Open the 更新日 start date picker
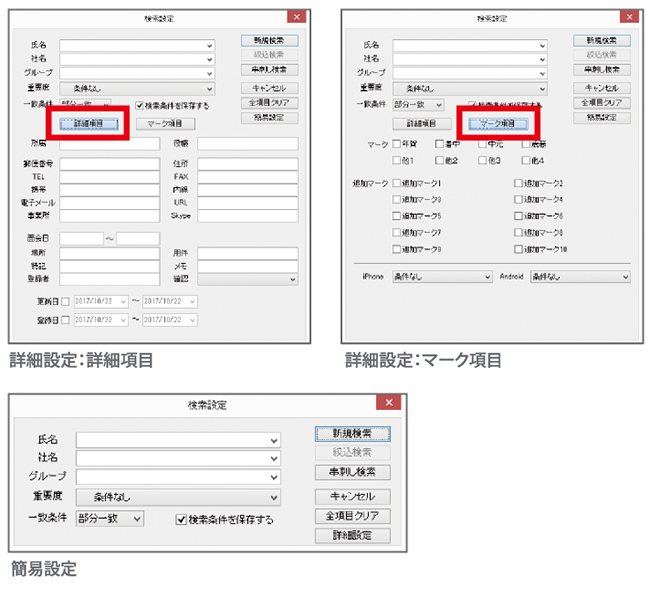The height and width of the screenshot is (598, 650). pos(123,302)
